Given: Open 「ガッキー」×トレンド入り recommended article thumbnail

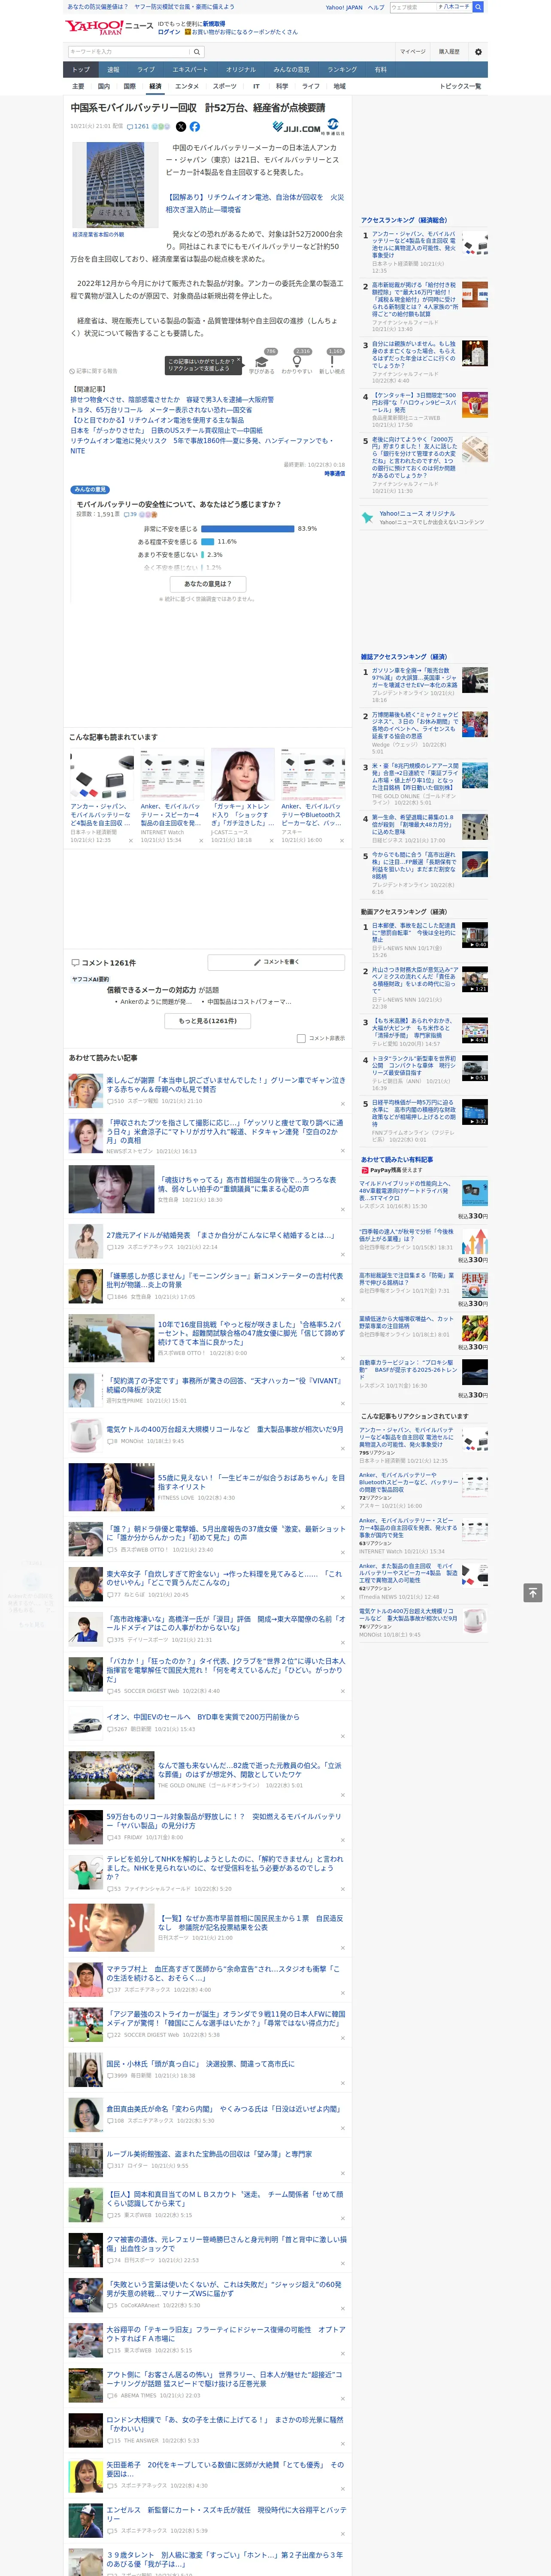Looking at the screenshot, I should 243,774.
